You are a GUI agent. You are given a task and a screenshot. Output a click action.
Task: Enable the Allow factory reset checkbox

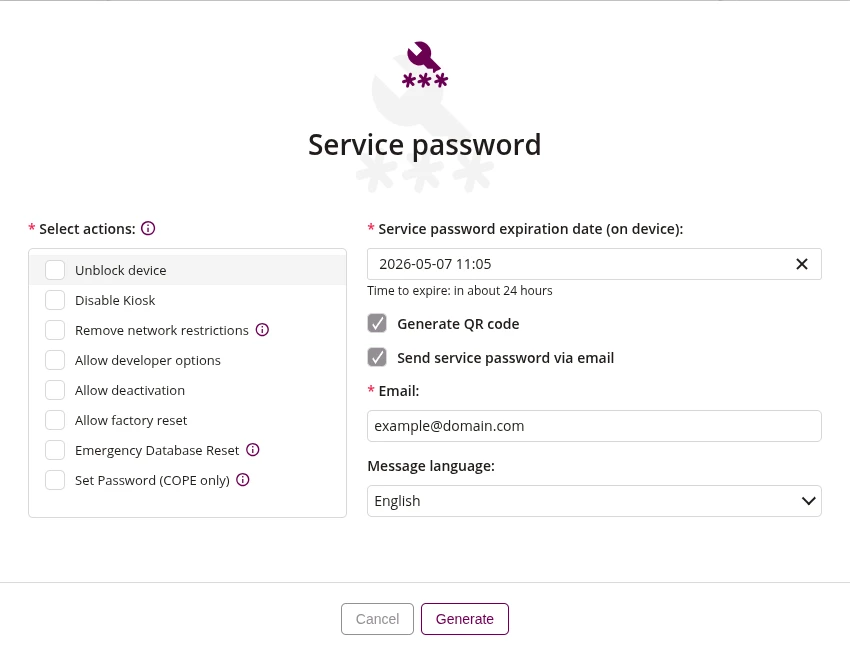coord(55,420)
